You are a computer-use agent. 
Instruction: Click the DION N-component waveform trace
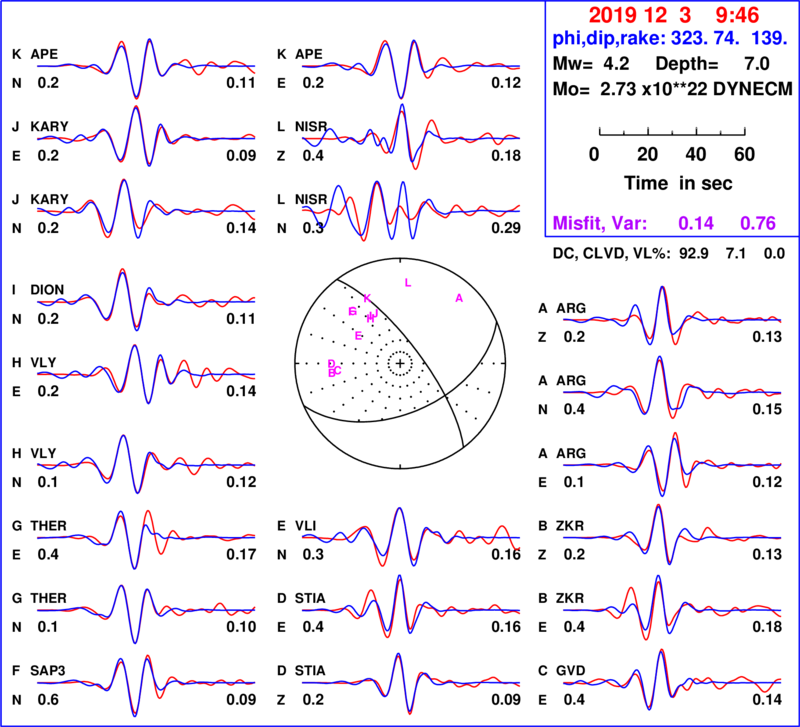[146, 300]
